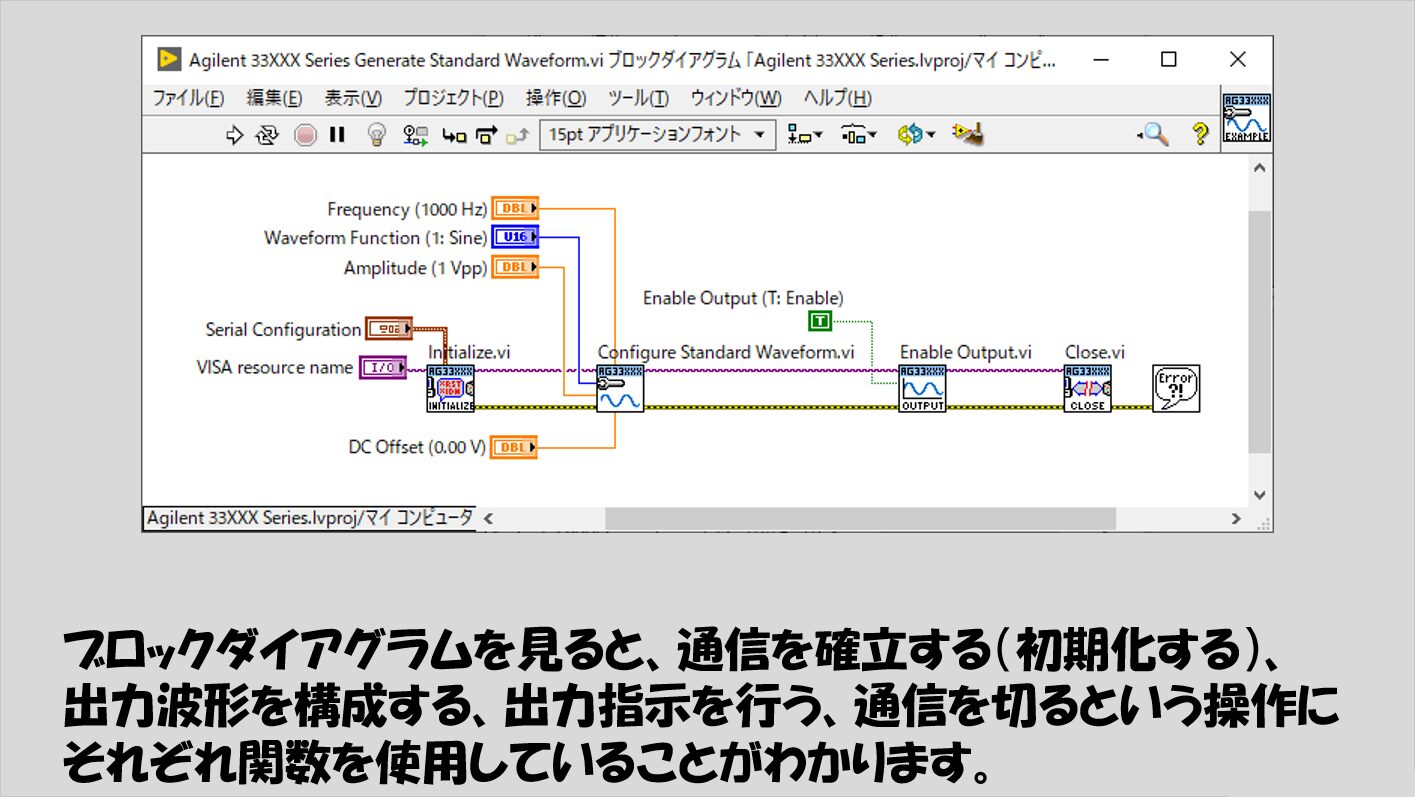Click the vertical scrollbar down arrow
This screenshot has width=1415, height=797.
point(1259,495)
